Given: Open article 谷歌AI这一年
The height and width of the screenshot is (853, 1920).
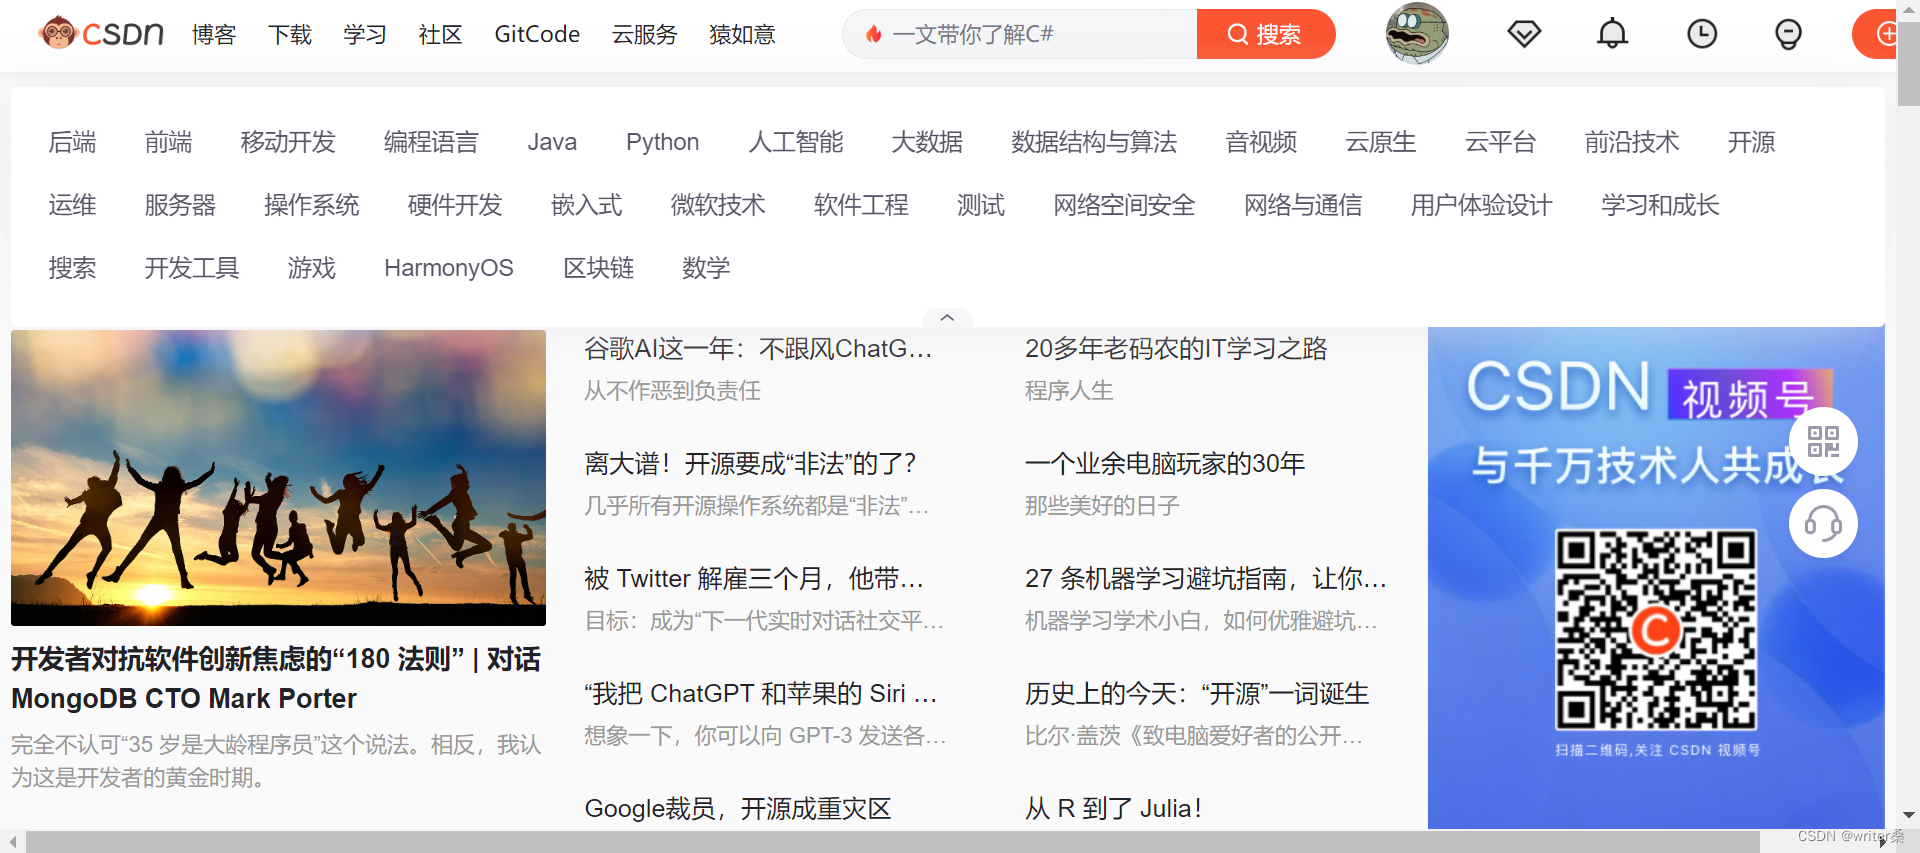Looking at the screenshot, I should tap(758, 348).
